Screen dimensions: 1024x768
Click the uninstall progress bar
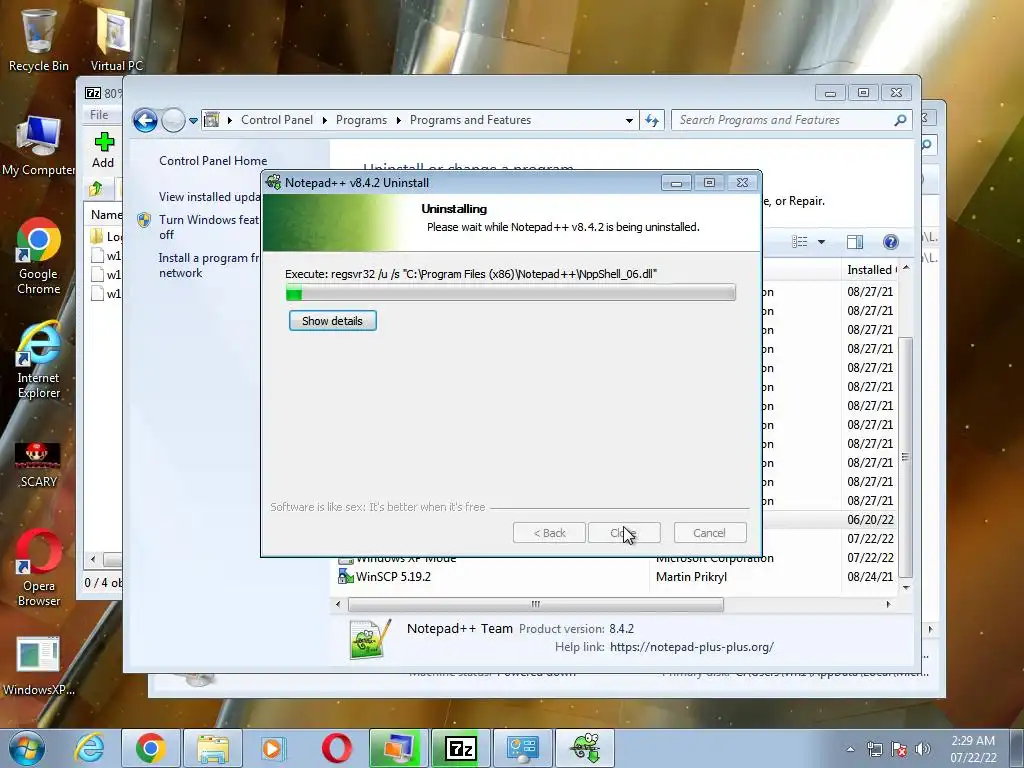[x=511, y=293]
